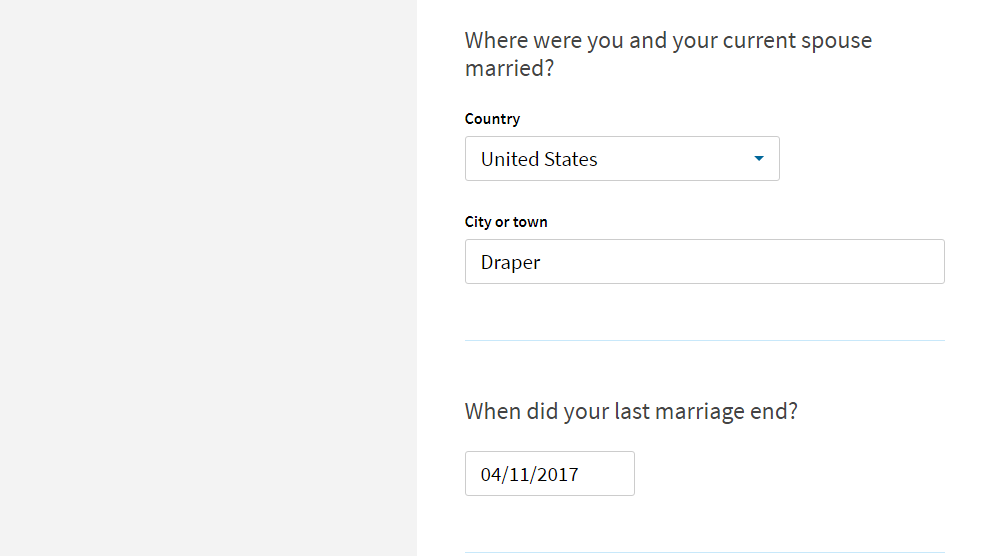Click the blue caret arrow in Country selector

click(x=759, y=158)
